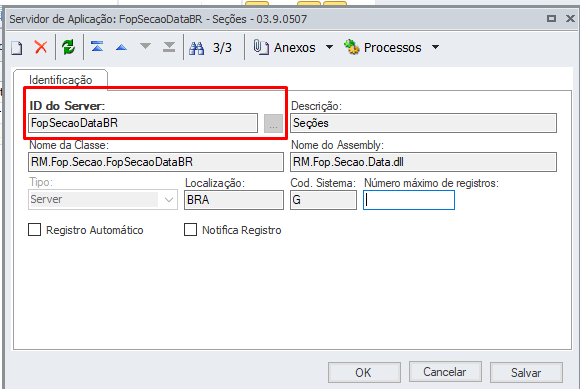The width and height of the screenshot is (580, 389).
Task: Go to last record arrow
Action: (169, 47)
